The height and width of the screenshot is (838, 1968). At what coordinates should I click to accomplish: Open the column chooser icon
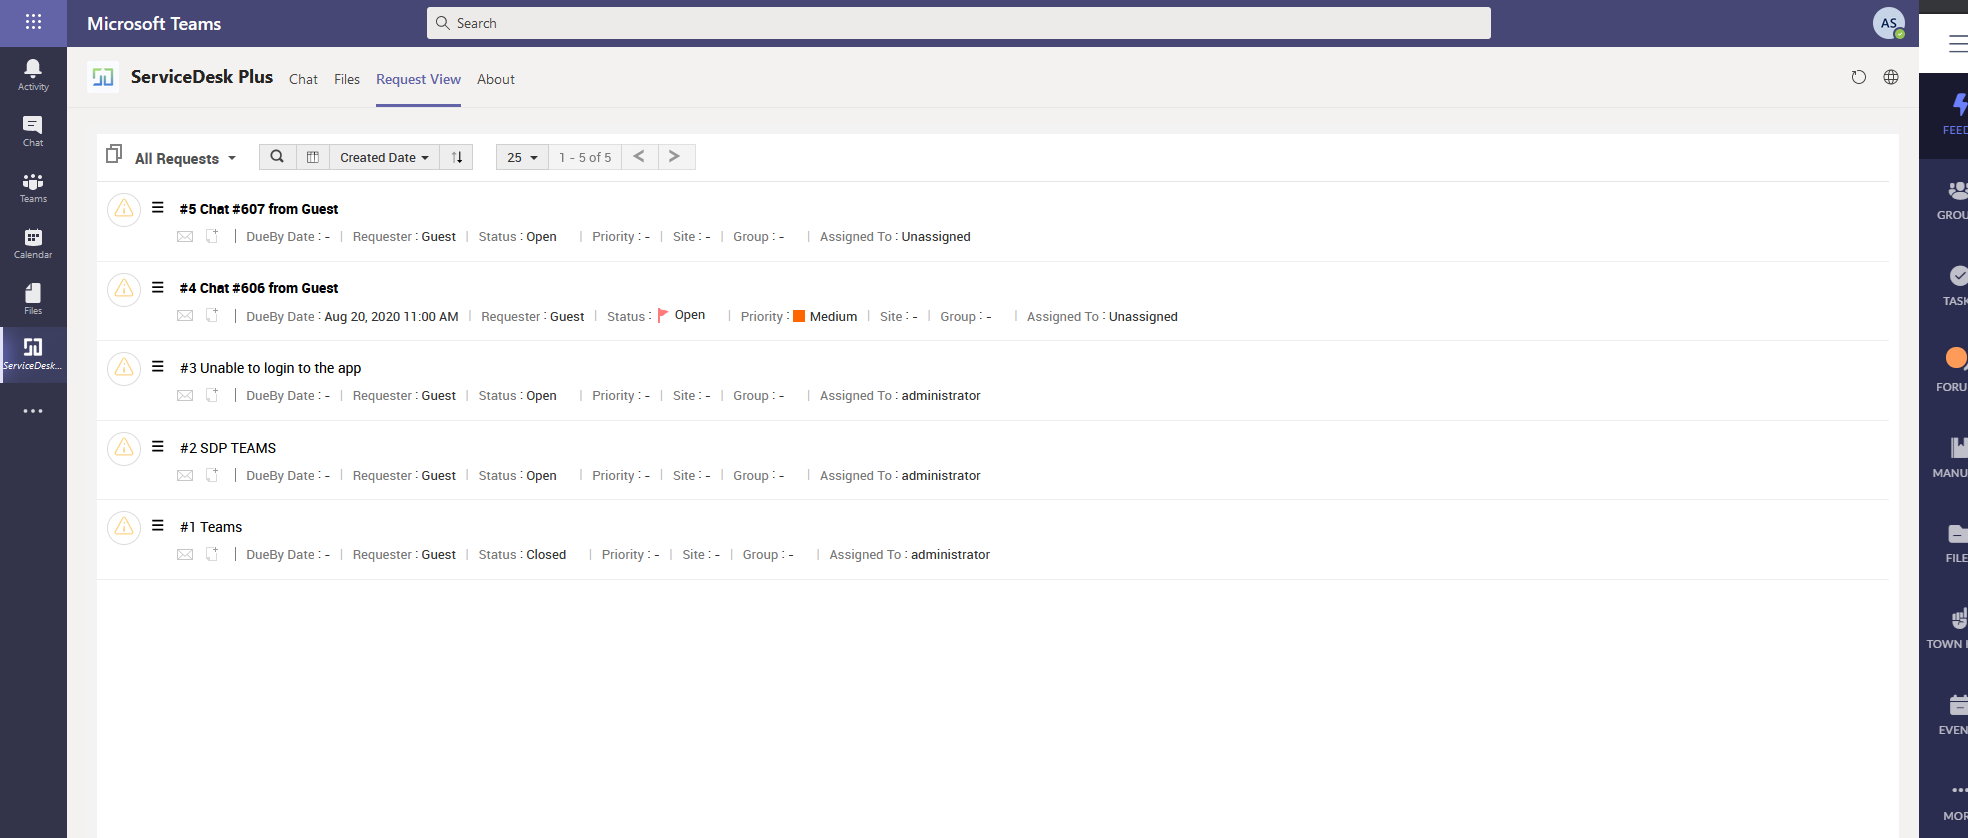(x=312, y=157)
